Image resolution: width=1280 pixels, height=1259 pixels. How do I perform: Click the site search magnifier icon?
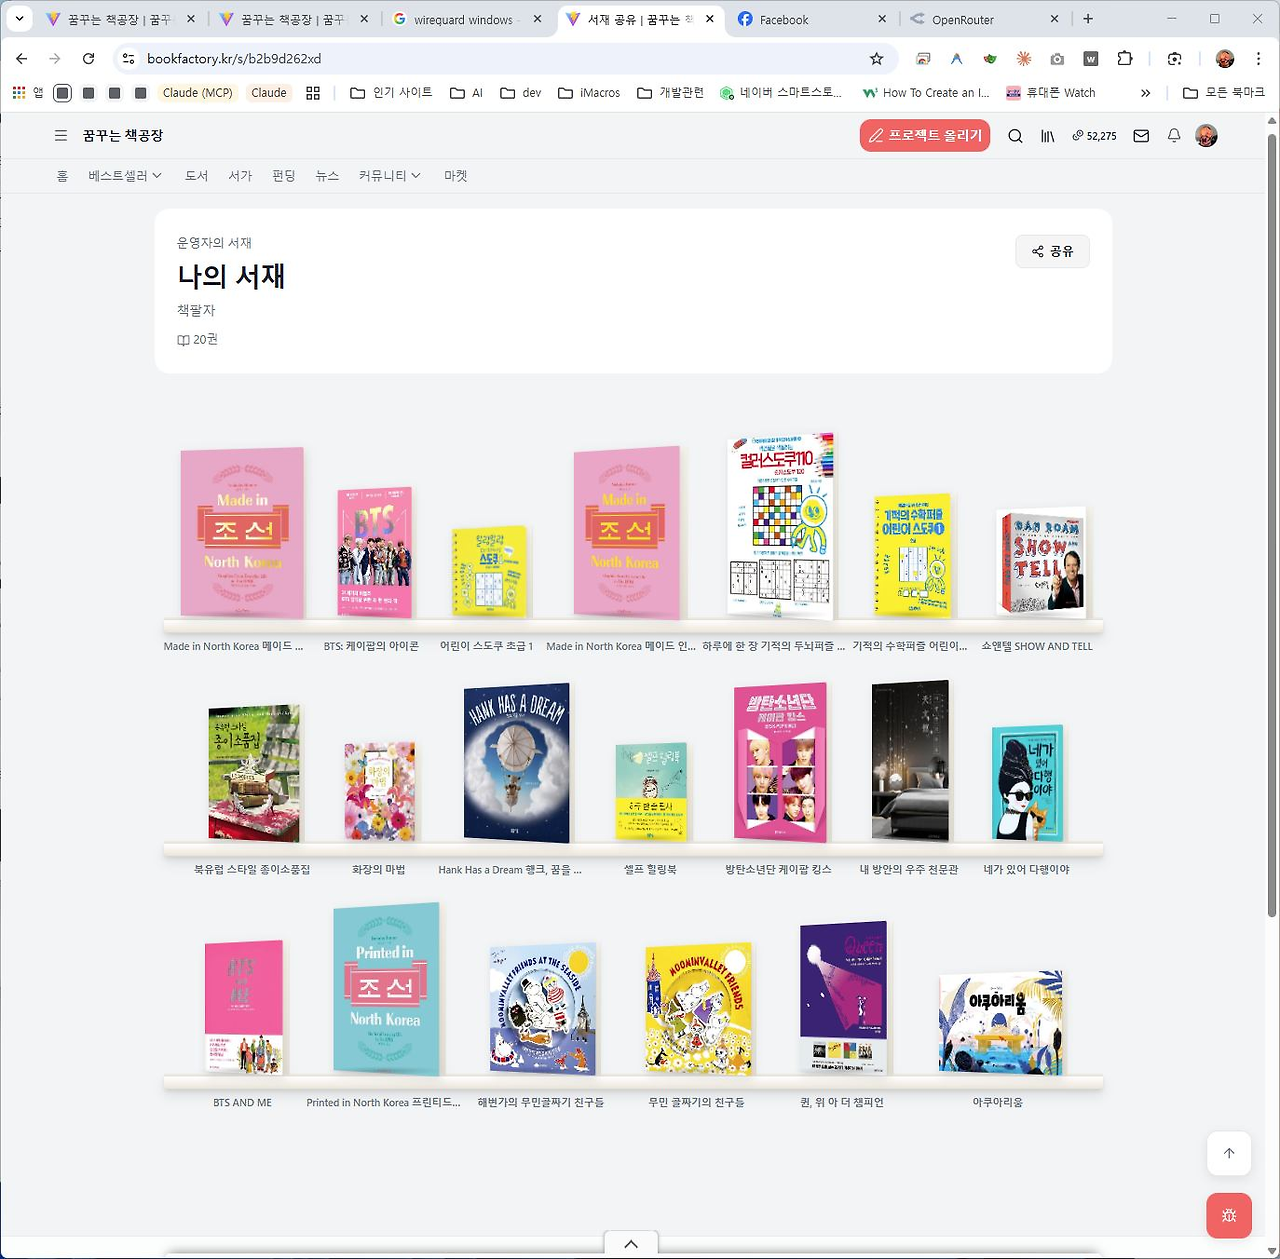pos(1015,136)
